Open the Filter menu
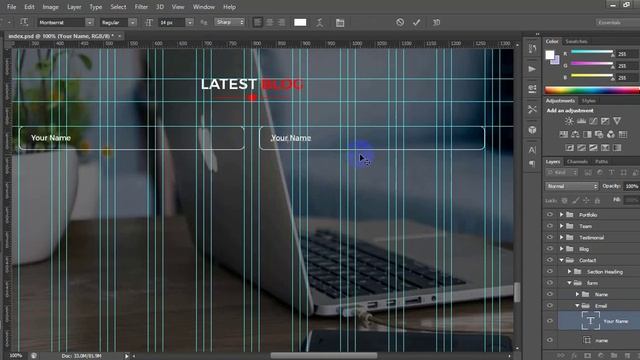640x360 pixels. tap(141, 7)
